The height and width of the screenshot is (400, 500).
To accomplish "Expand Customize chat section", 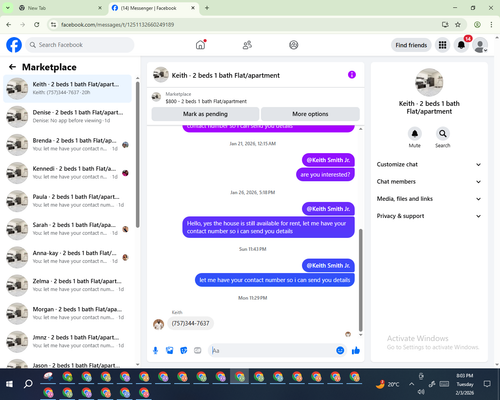I will (x=429, y=164).
